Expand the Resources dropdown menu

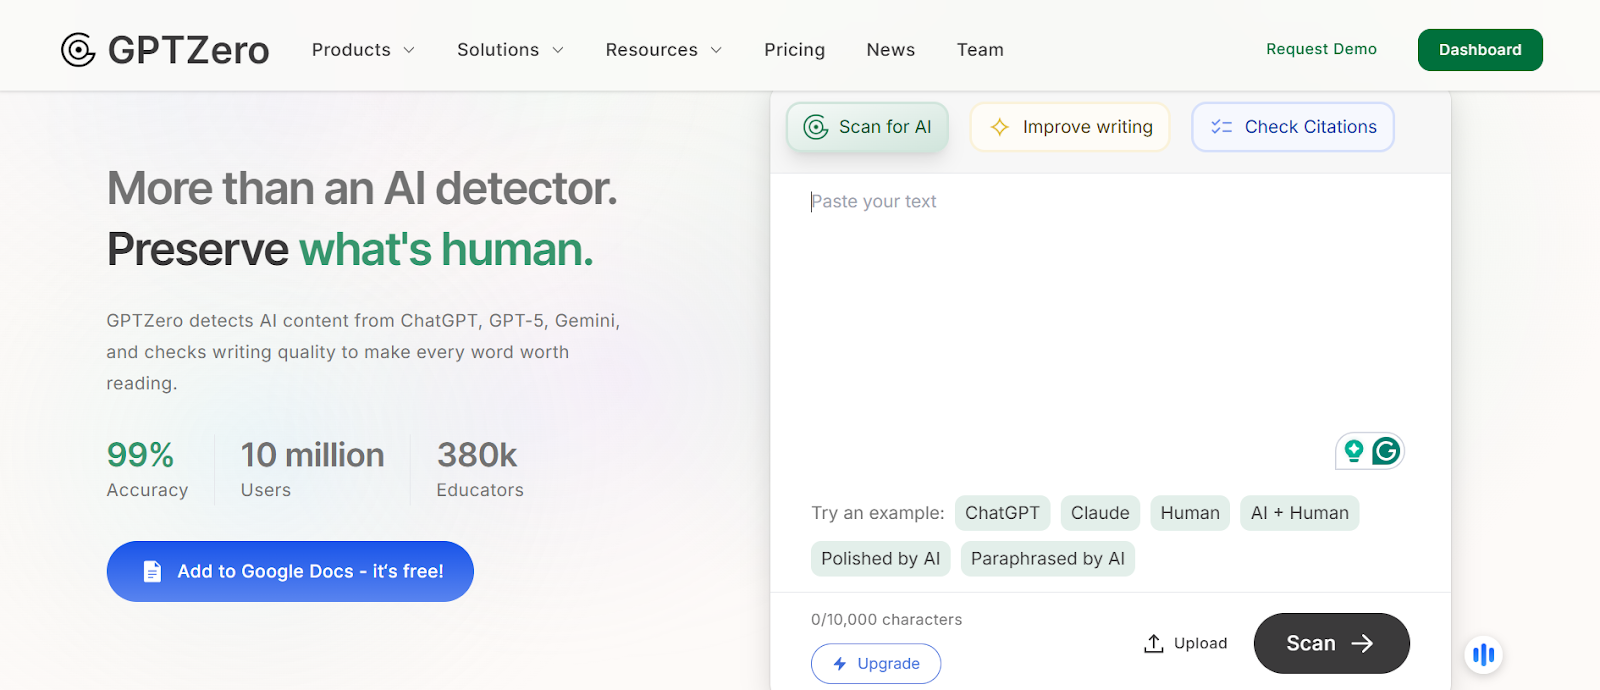(663, 50)
